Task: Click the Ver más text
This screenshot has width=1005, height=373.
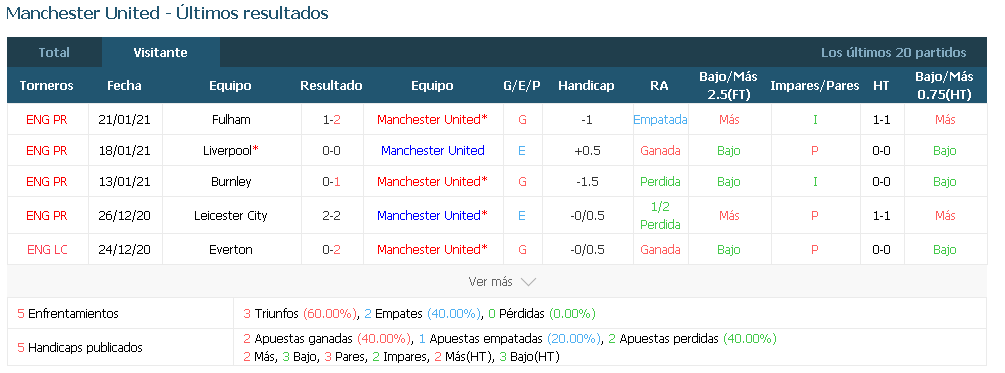Action: tap(490, 282)
